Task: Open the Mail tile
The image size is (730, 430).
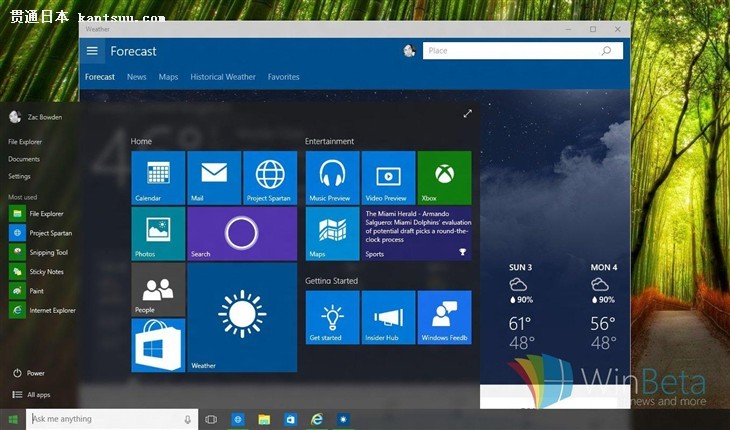Action: click(214, 178)
